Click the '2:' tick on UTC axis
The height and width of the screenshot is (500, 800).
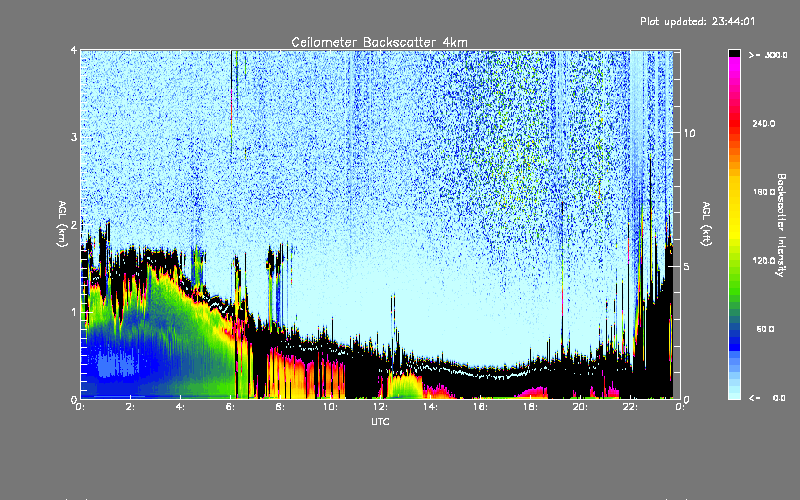click(131, 407)
